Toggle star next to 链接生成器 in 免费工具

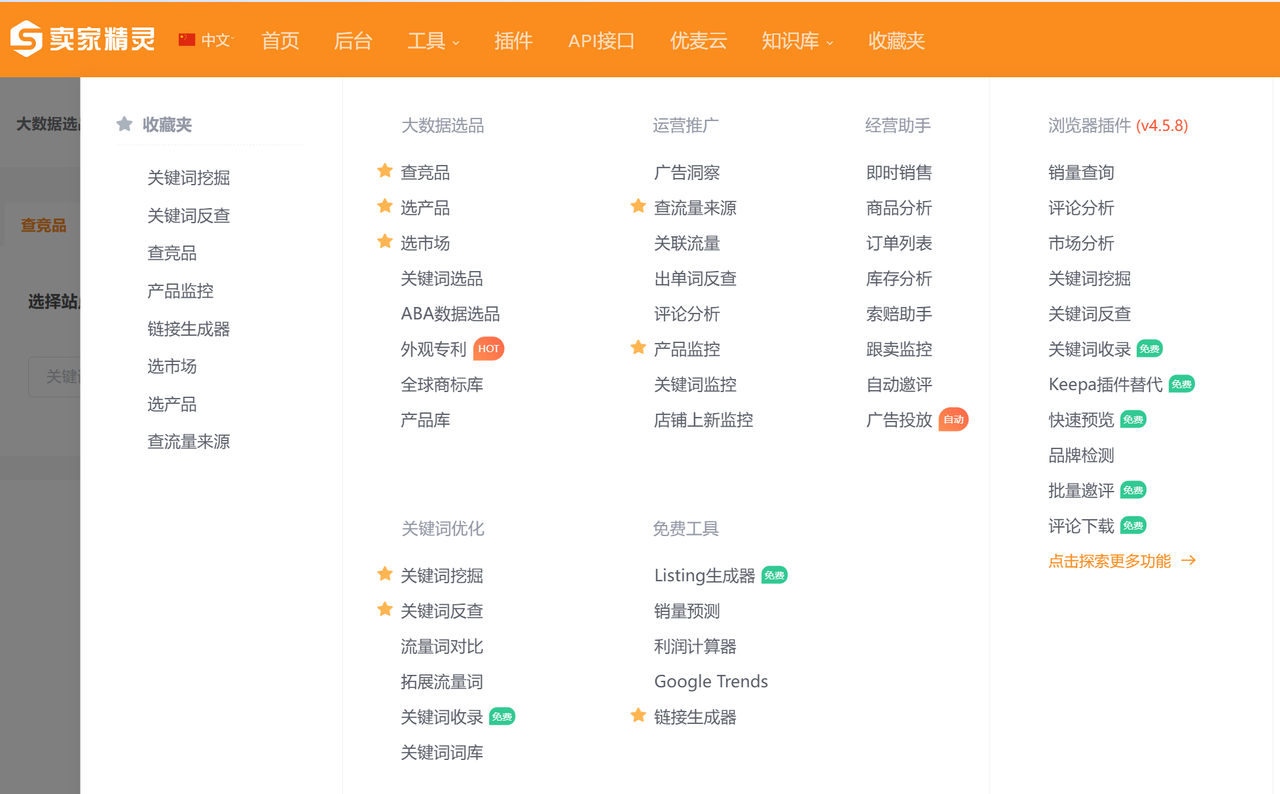click(638, 715)
